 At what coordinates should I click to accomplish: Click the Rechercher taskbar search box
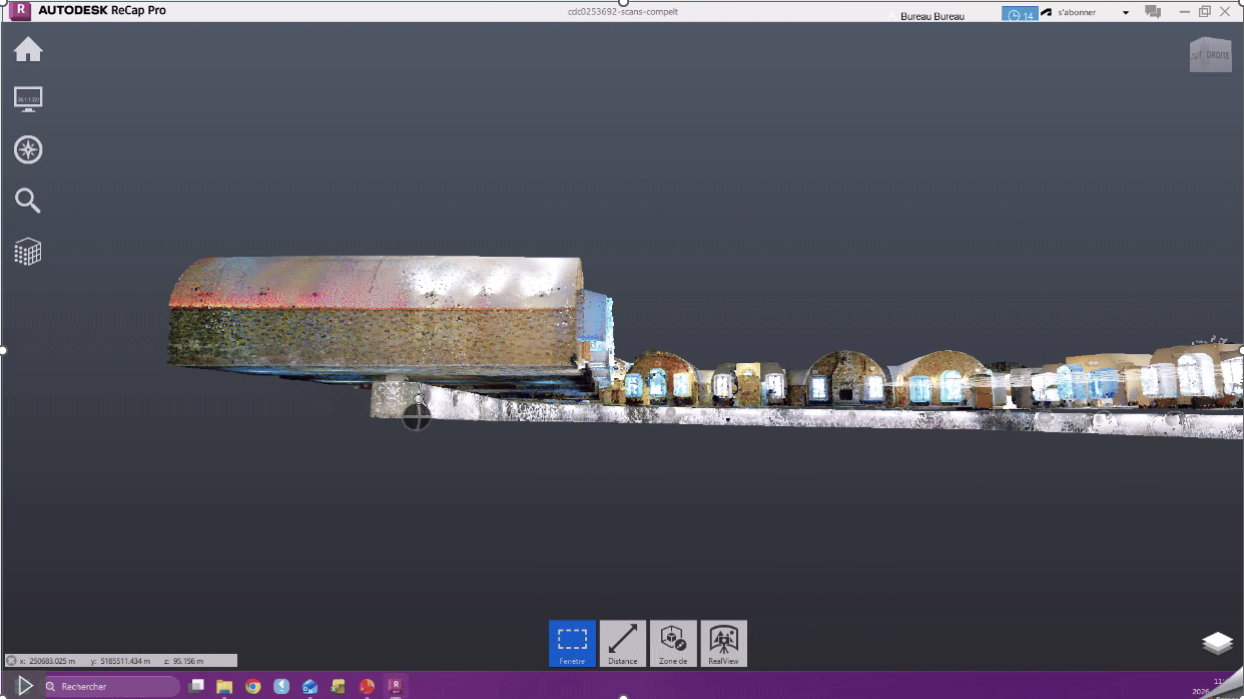112,686
